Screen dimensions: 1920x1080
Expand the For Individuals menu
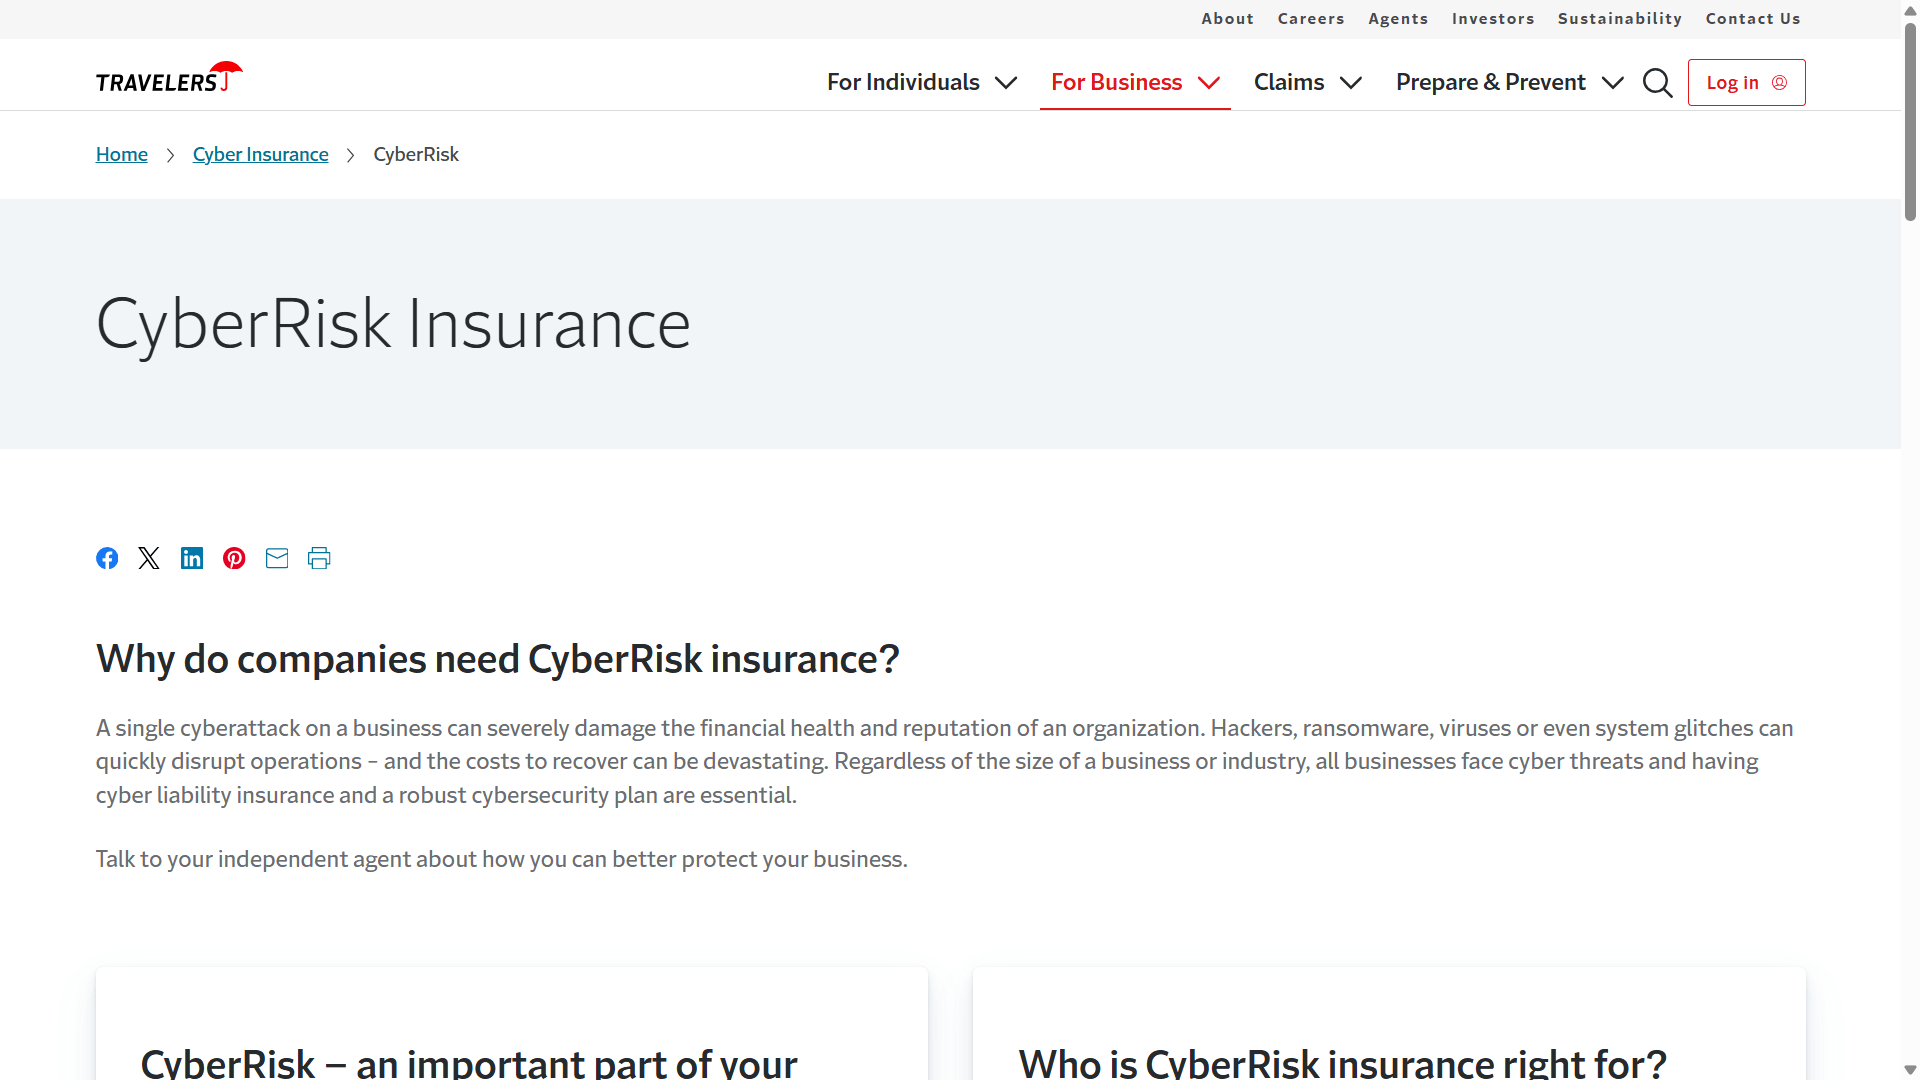tap(920, 82)
